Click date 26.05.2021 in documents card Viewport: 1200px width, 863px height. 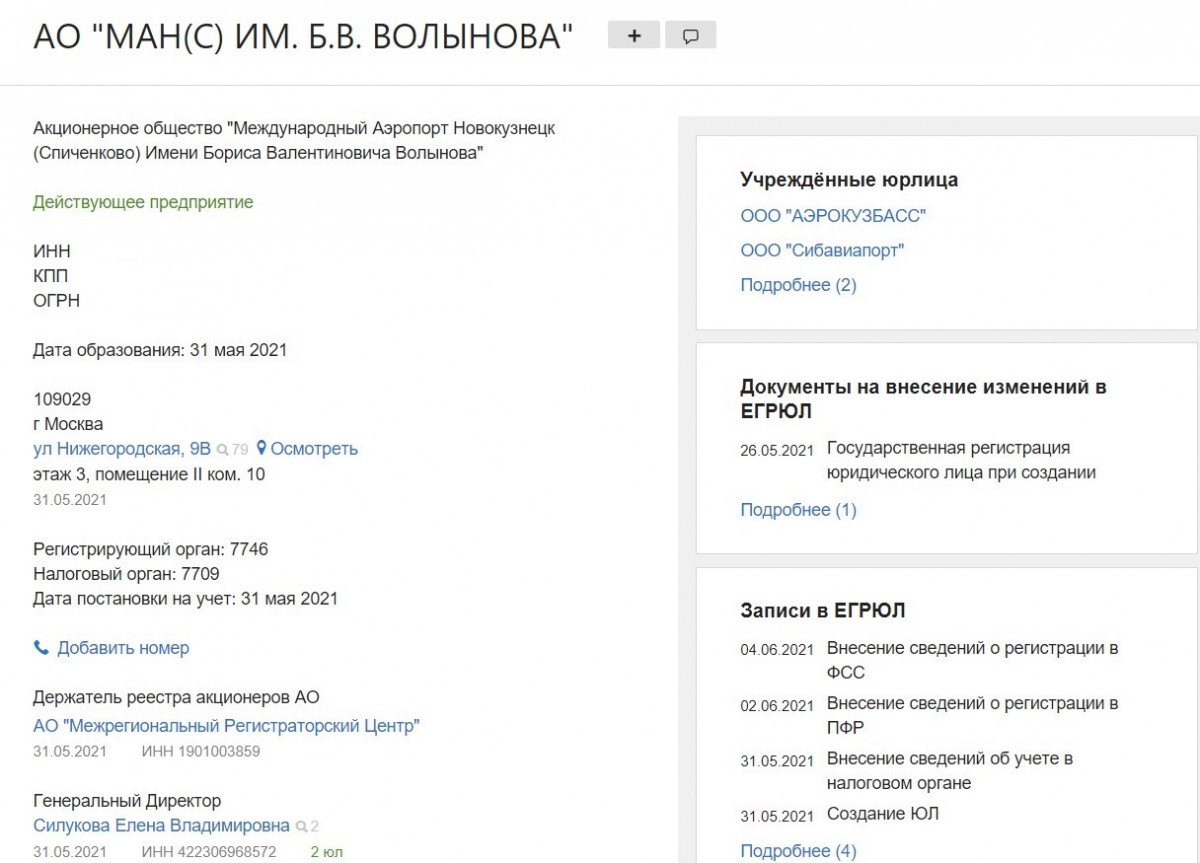[x=777, y=450]
